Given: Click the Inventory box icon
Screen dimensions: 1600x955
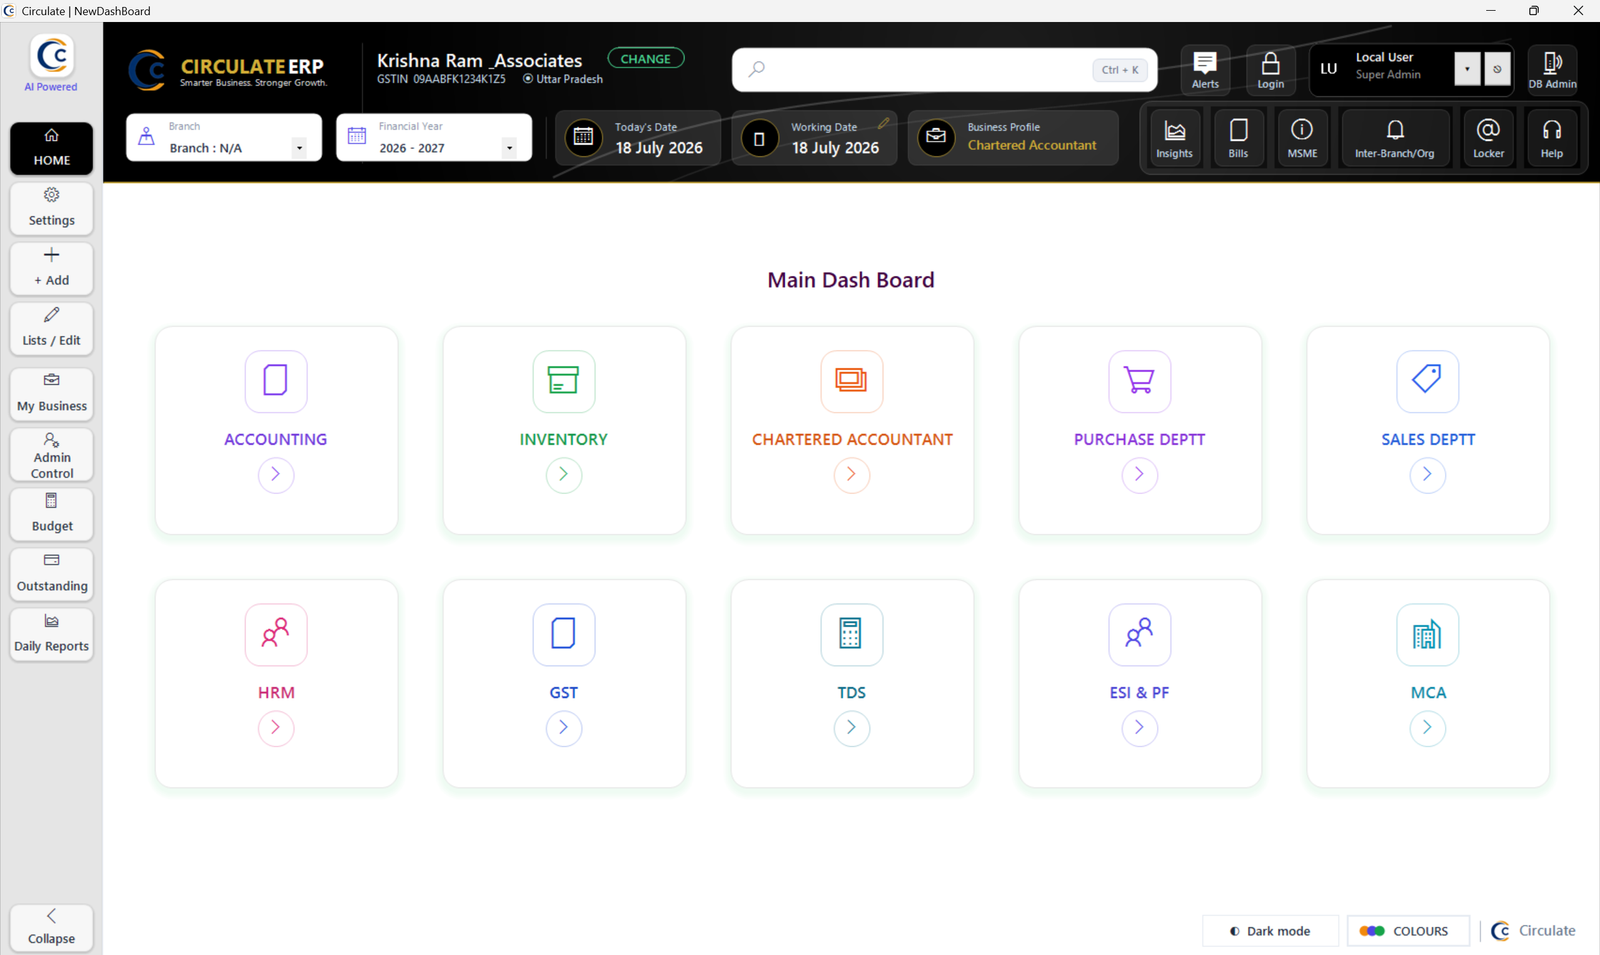Looking at the screenshot, I should pos(564,381).
